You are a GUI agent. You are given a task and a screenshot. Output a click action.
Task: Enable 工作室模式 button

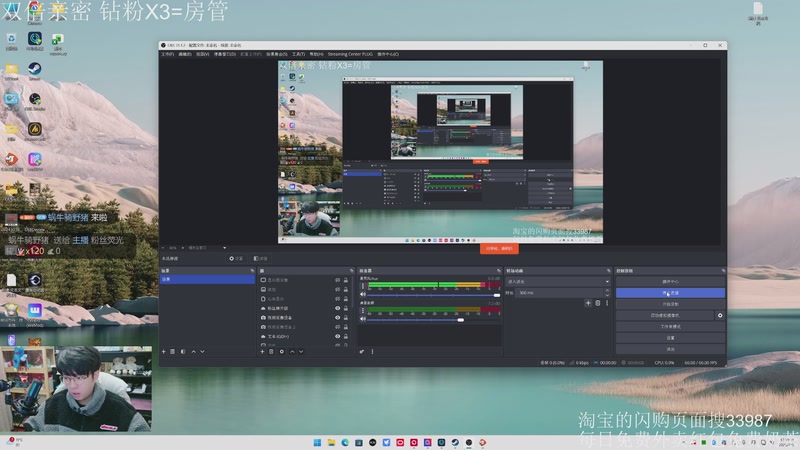[670, 327]
